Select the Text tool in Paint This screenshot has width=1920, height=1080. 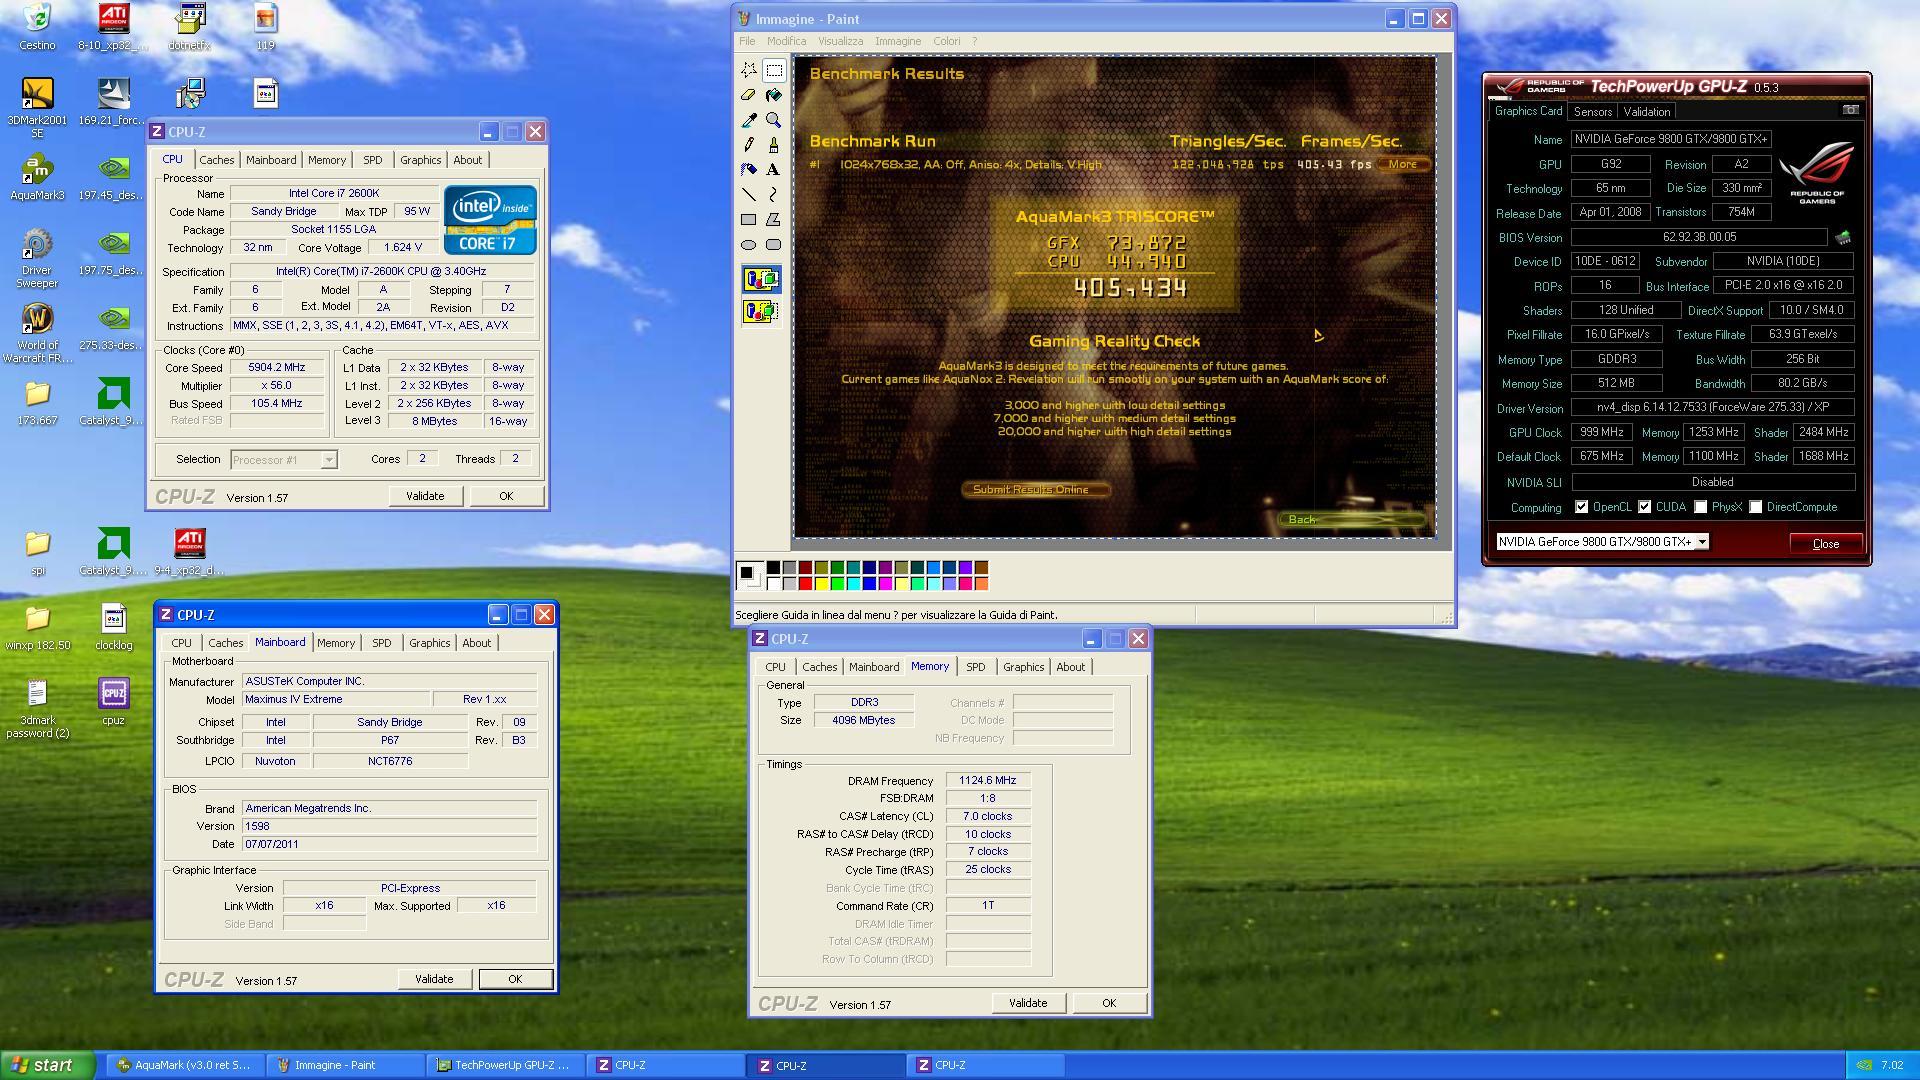coord(774,170)
